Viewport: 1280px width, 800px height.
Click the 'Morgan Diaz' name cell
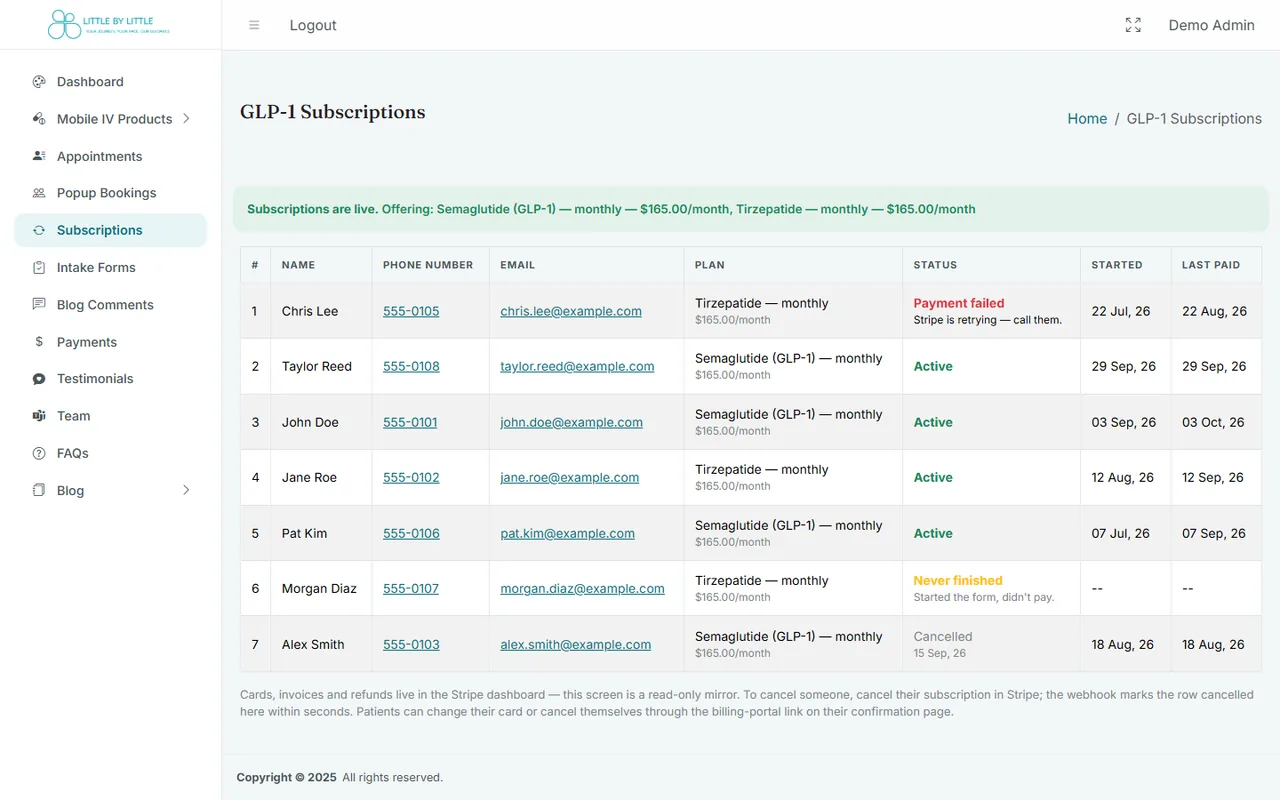[319, 588]
